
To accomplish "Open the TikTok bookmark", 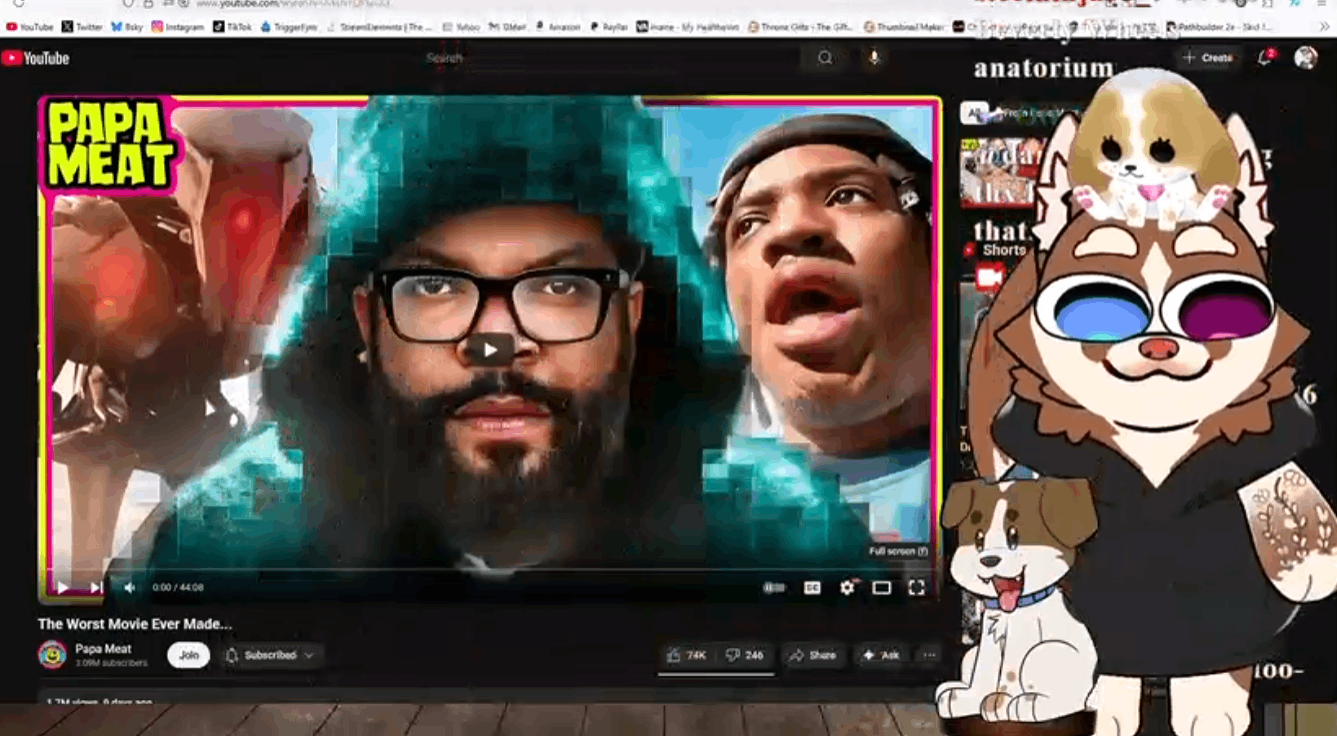I will coord(233,27).
